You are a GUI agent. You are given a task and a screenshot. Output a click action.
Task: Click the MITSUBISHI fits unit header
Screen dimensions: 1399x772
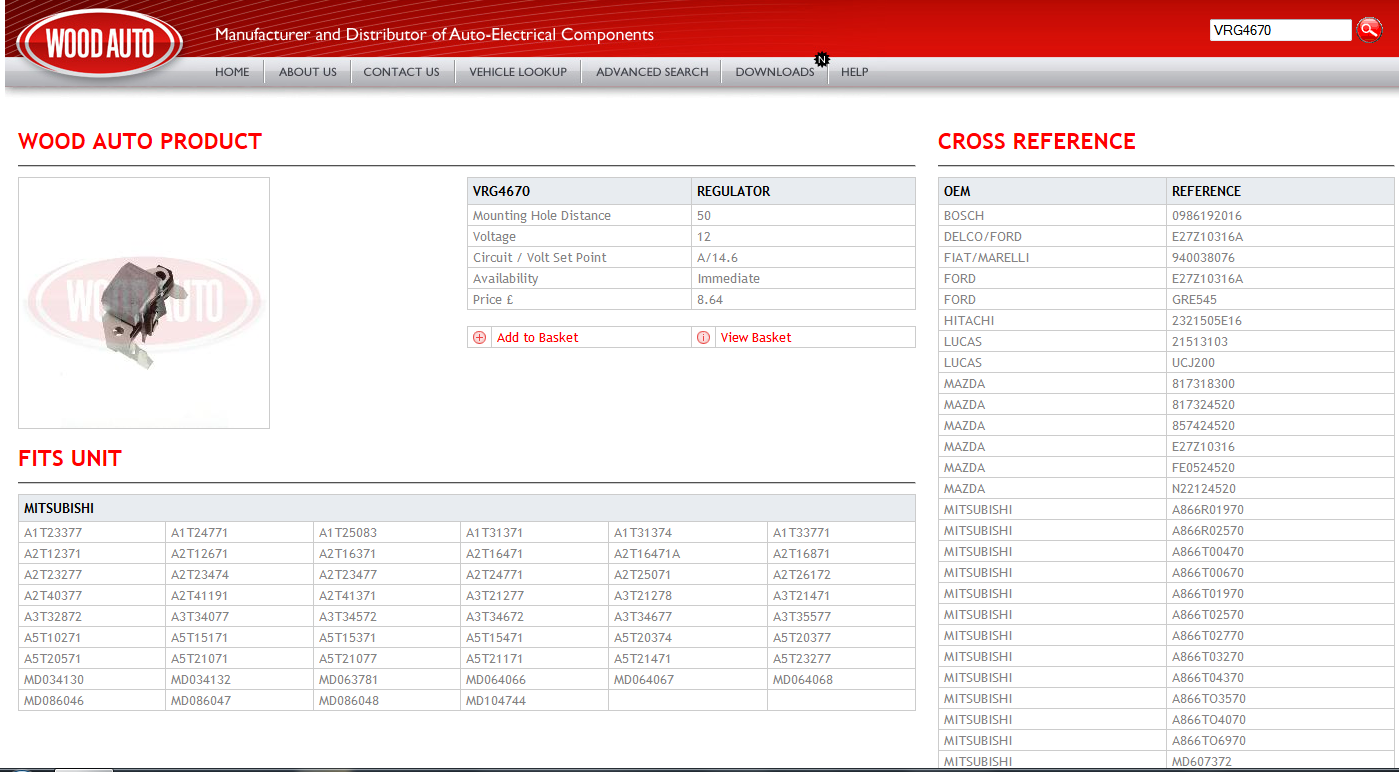[467, 508]
